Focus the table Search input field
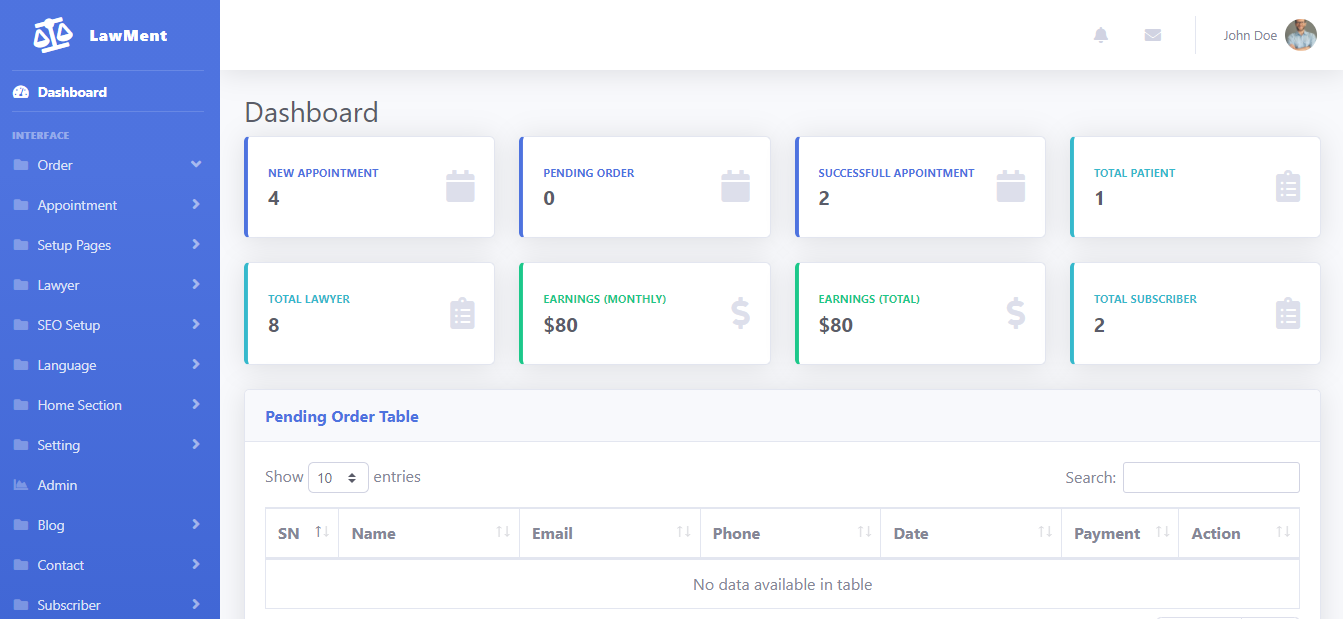 [1211, 478]
